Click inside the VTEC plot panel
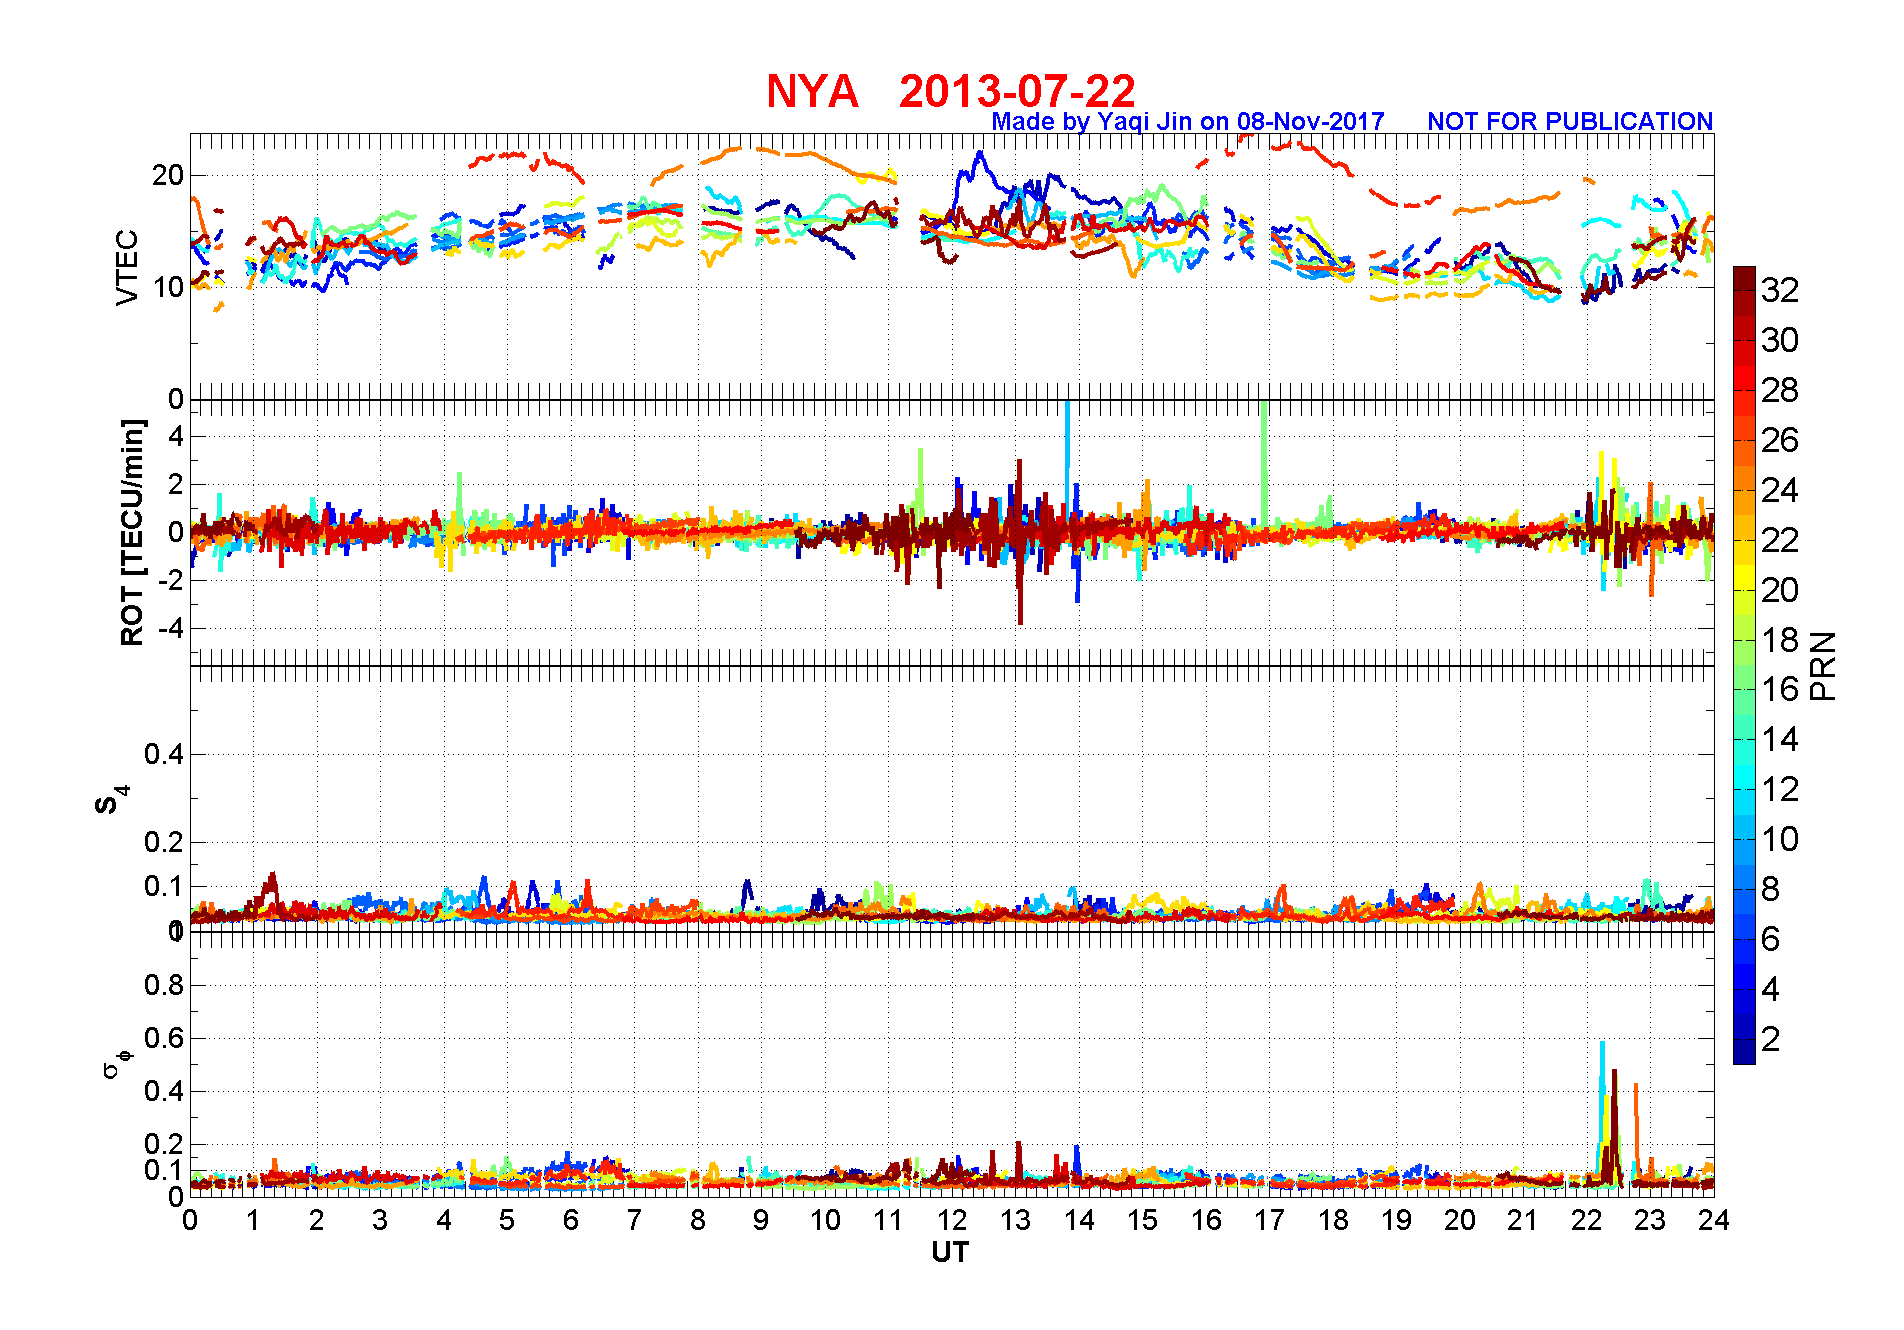The height and width of the screenshot is (1330, 1904). click(x=952, y=266)
